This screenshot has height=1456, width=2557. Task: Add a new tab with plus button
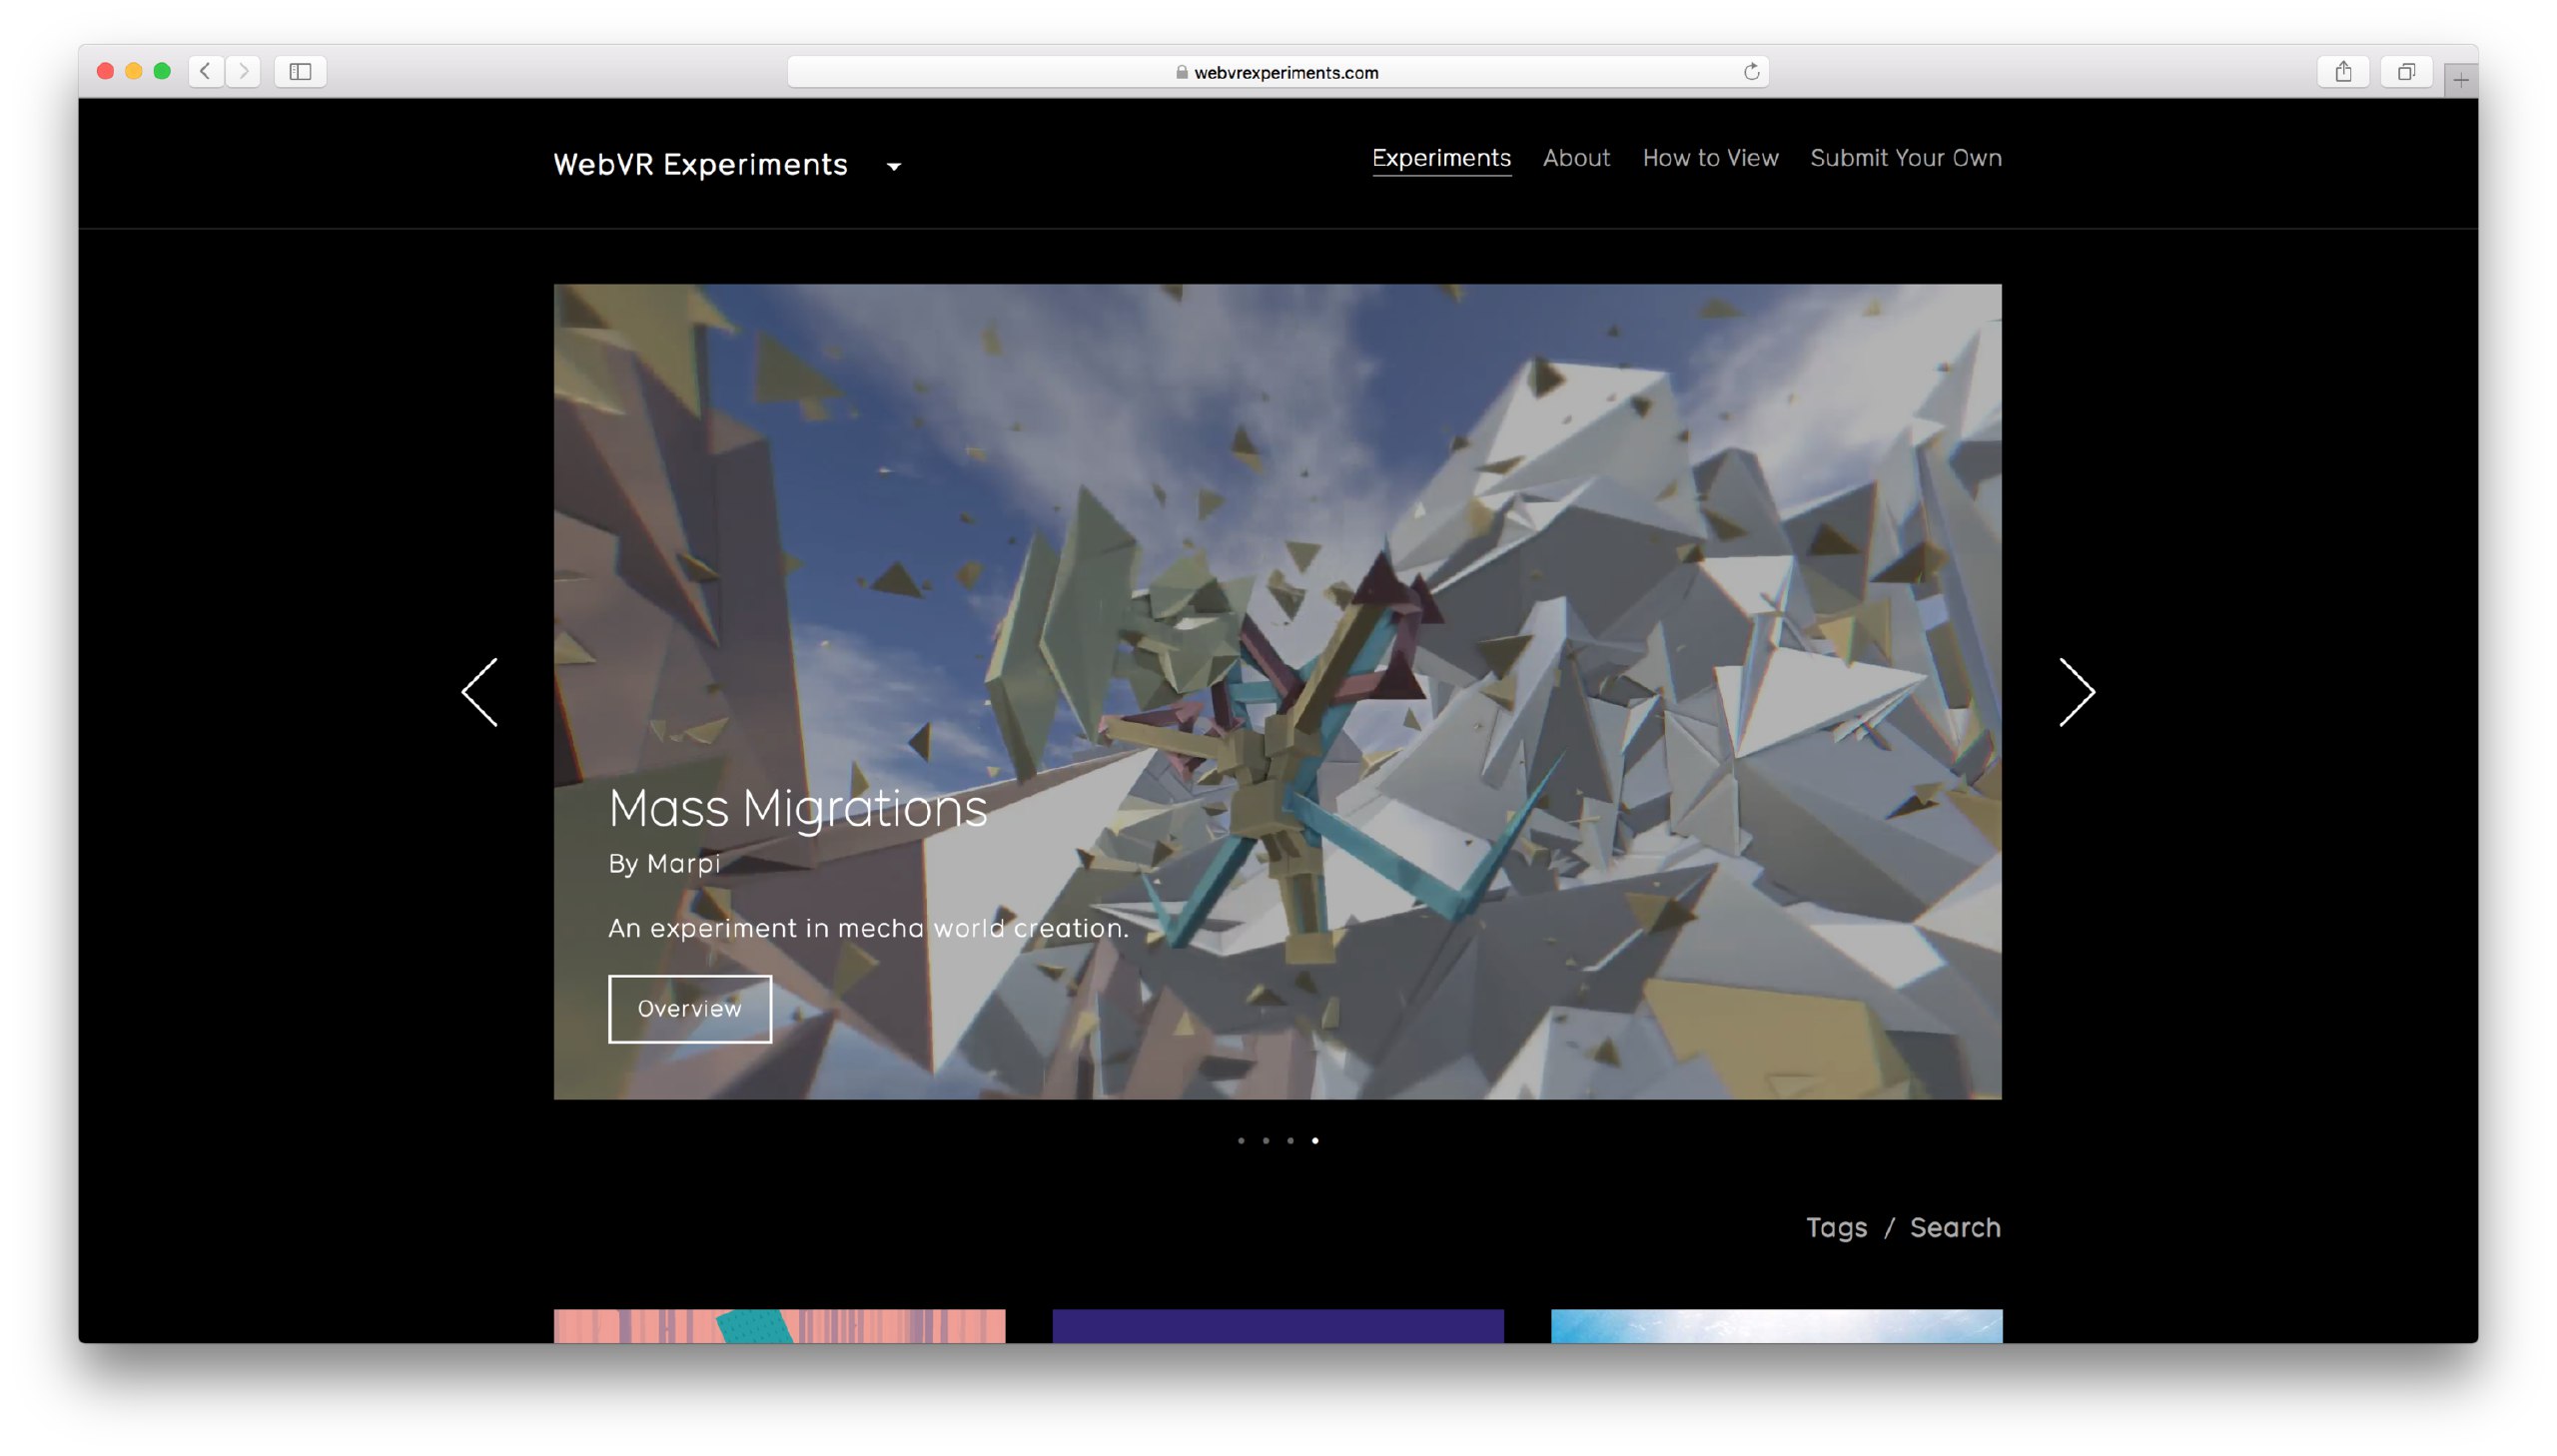click(x=2460, y=80)
